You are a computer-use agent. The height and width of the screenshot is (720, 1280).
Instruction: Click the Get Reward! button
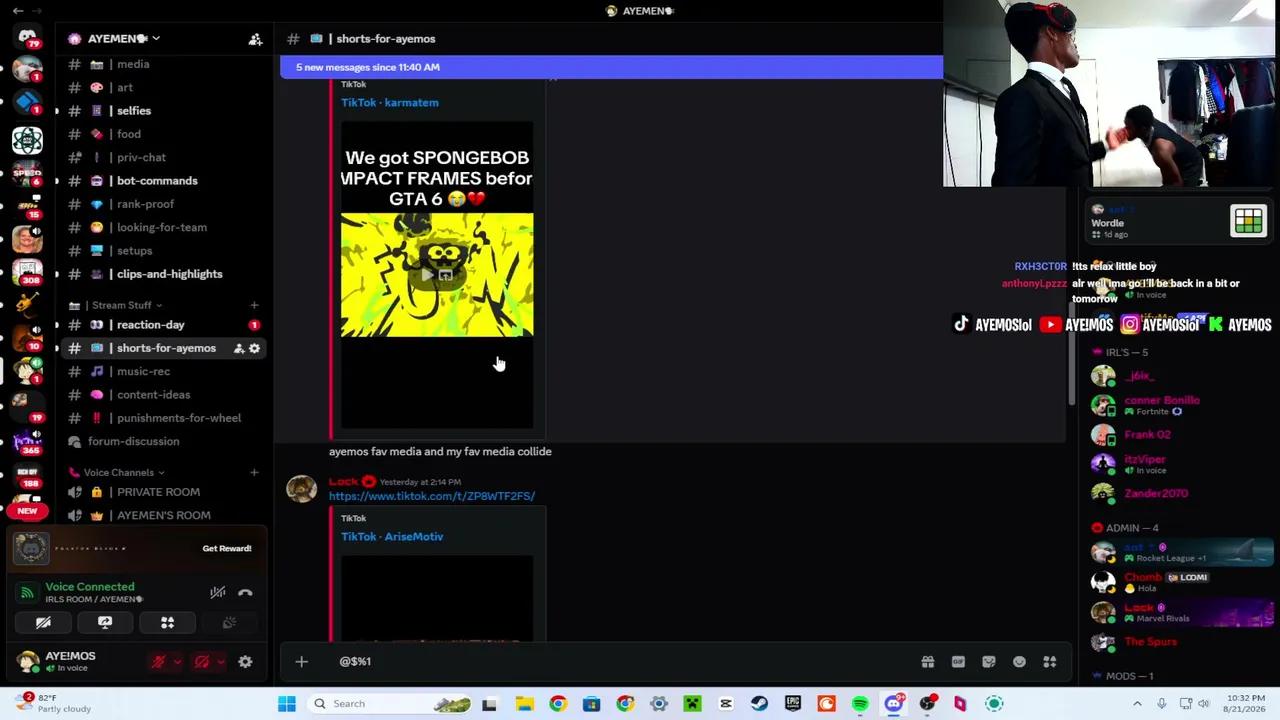coord(227,548)
